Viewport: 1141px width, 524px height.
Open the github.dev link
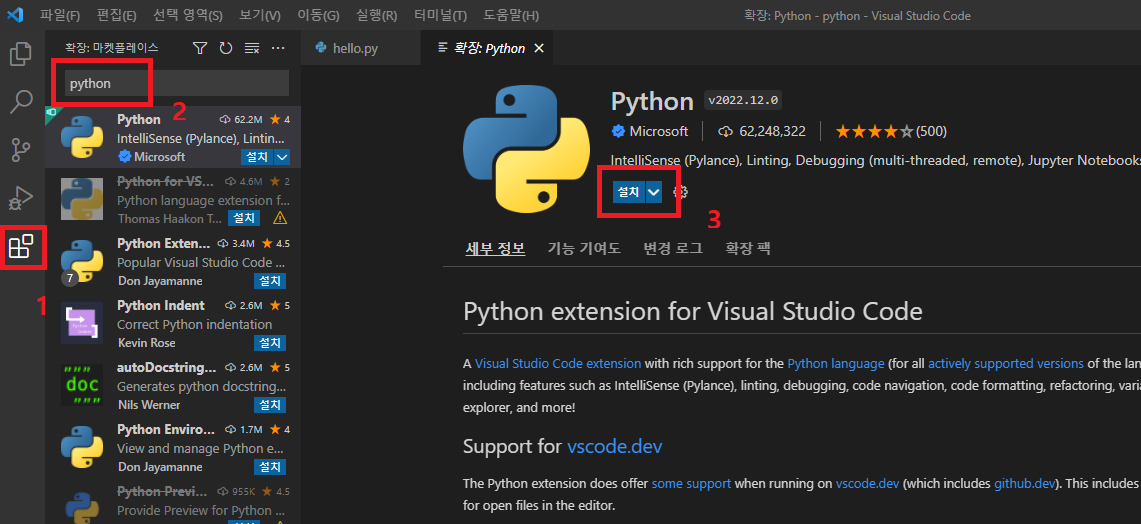click(x=1026, y=483)
